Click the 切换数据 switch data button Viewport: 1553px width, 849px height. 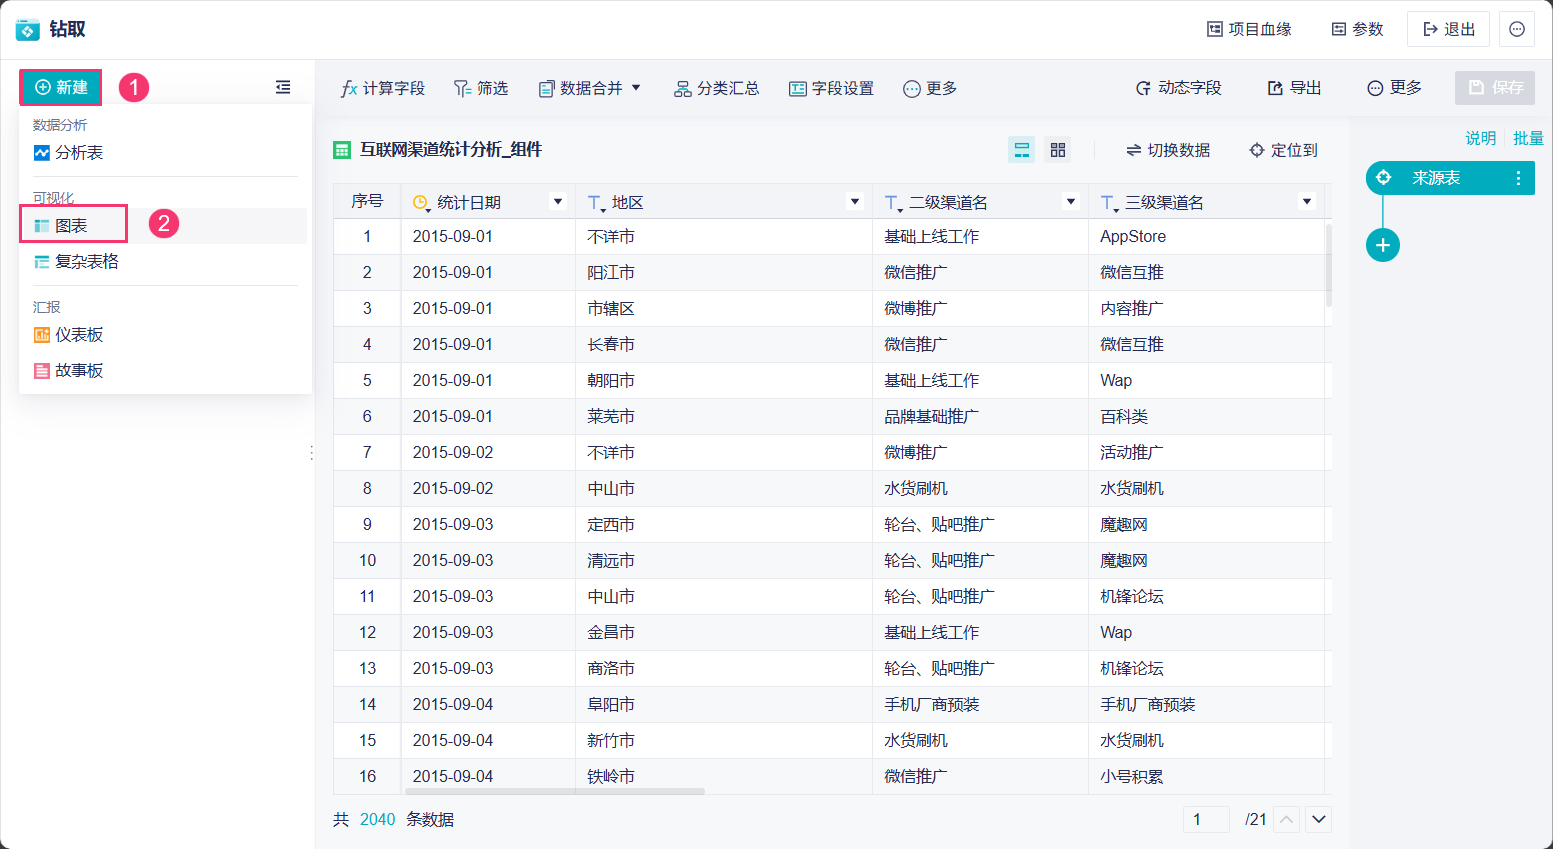tap(1170, 150)
